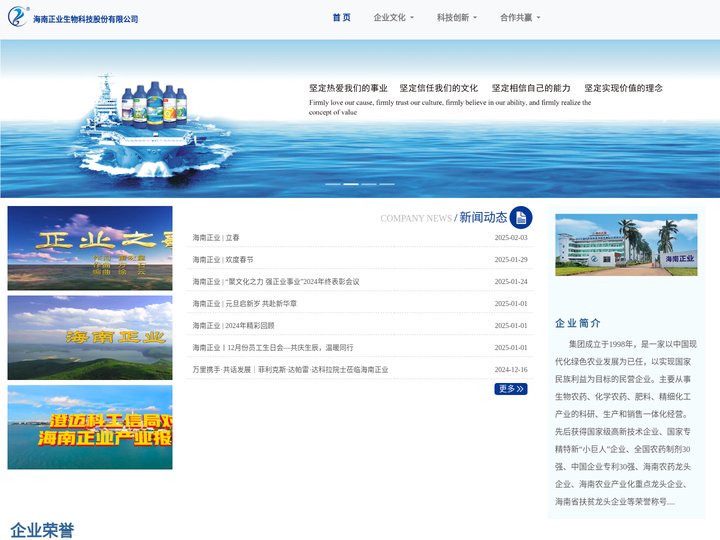Expand the 企业文化 dropdown menu
720x540 pixels.
coord(394,17)
